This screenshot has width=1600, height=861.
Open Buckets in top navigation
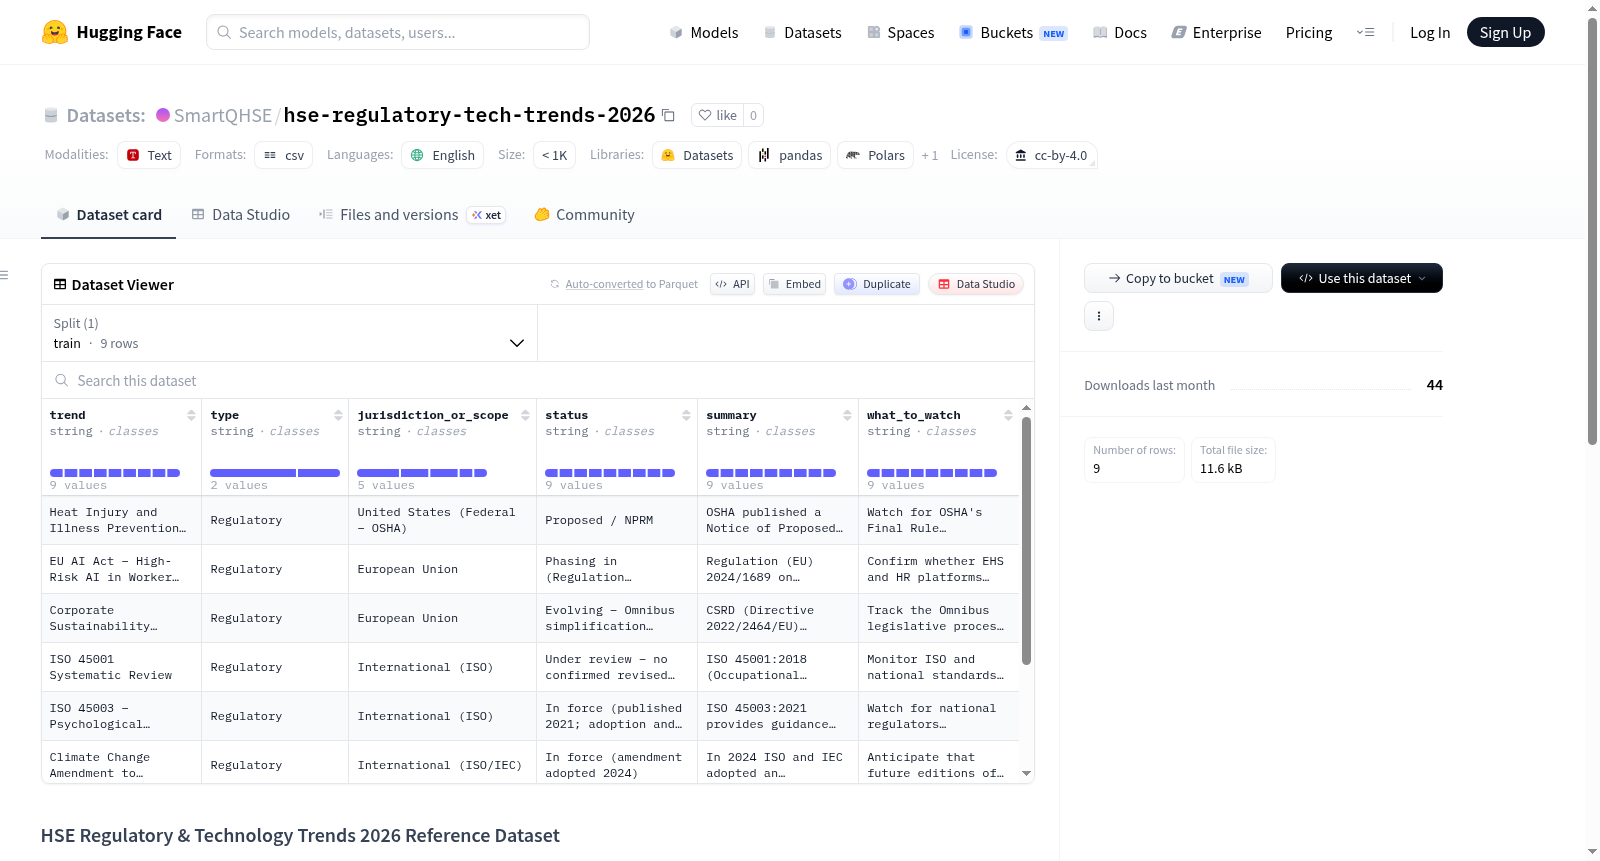1013,32
